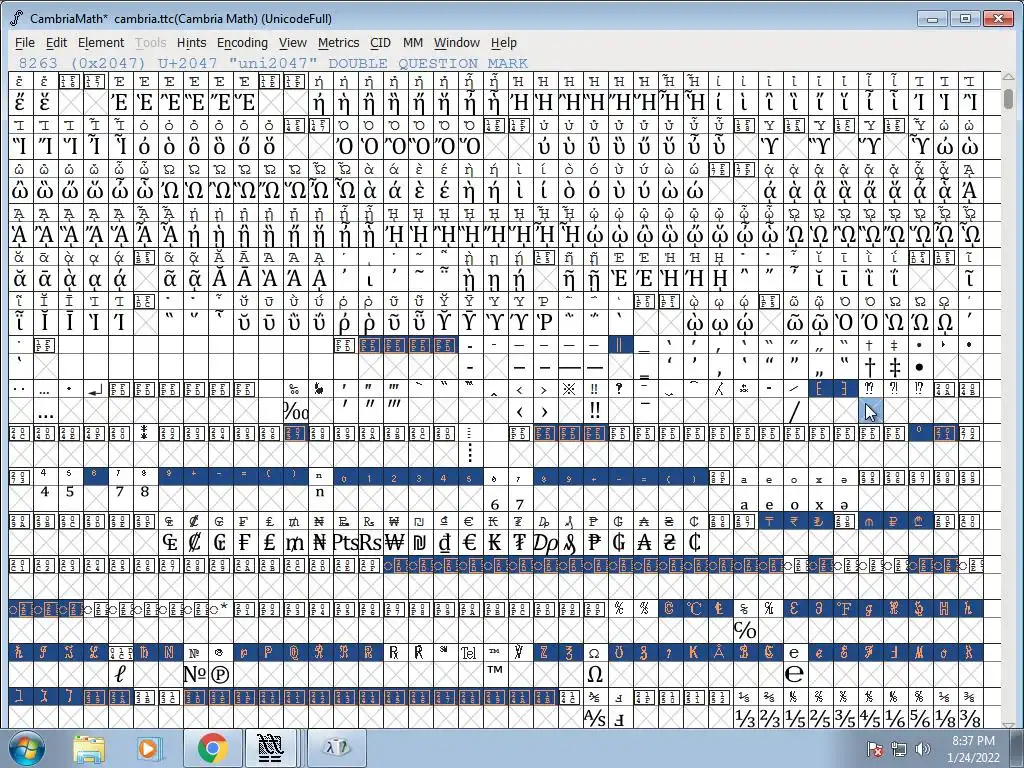Image resolution: width=1024 pixels, height=768 pixels.
Task: Select the trademark ™ glyph cell
Action: pyautogui.click(x=494, y=673)
